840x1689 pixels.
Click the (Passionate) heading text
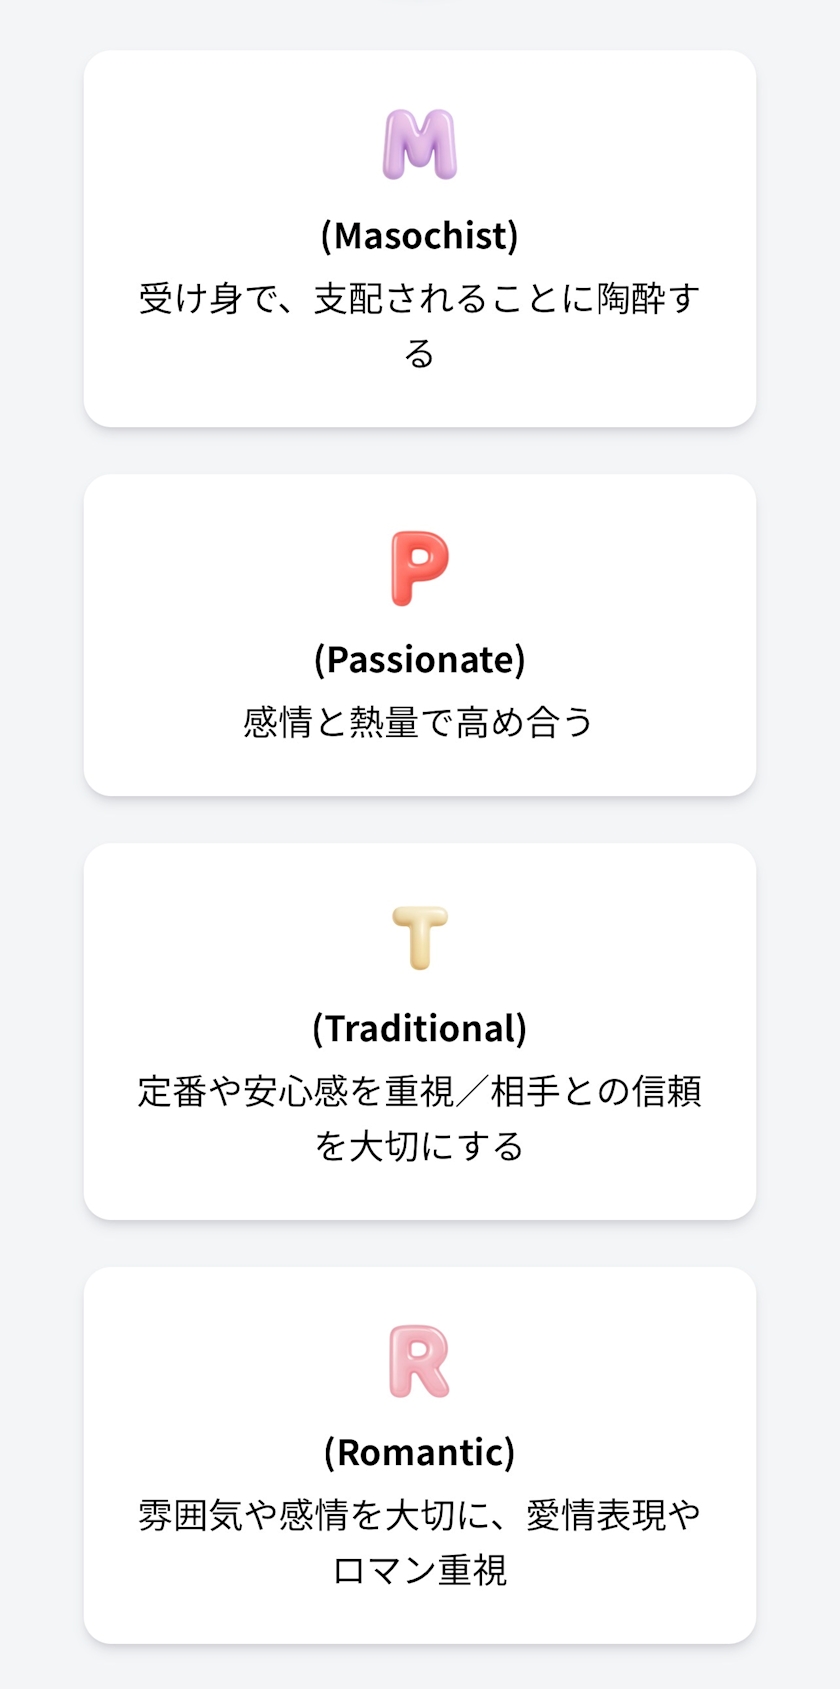click(x=420, y=660)
